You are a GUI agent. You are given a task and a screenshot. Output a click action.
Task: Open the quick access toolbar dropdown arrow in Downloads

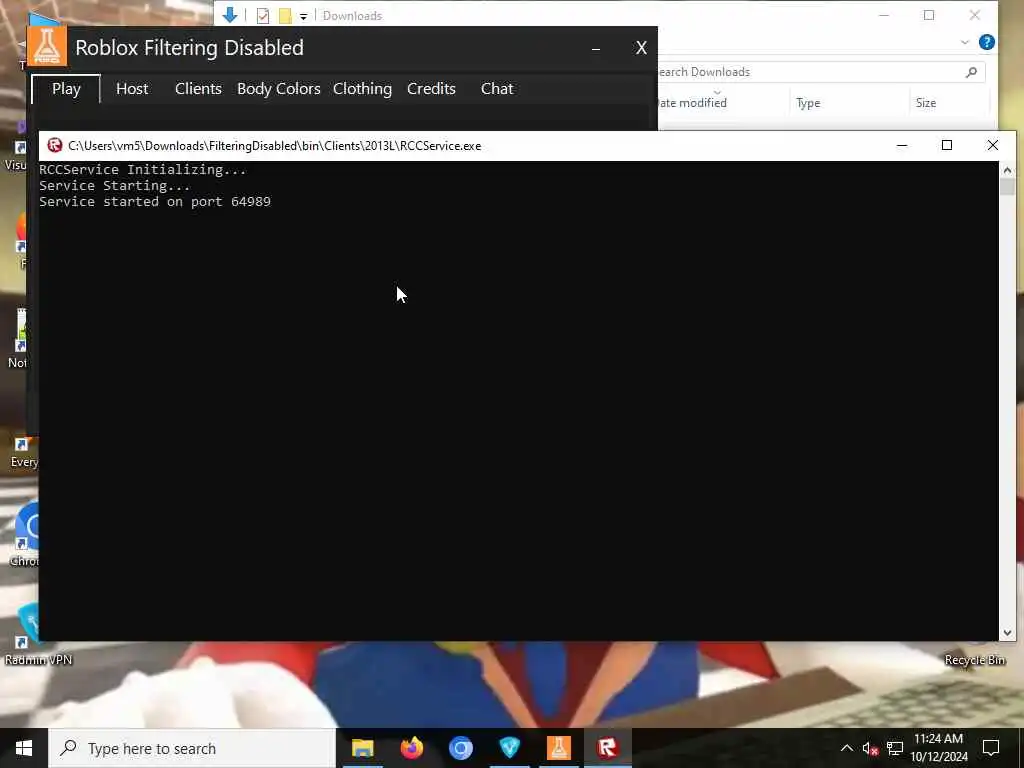tap(304, 16)
